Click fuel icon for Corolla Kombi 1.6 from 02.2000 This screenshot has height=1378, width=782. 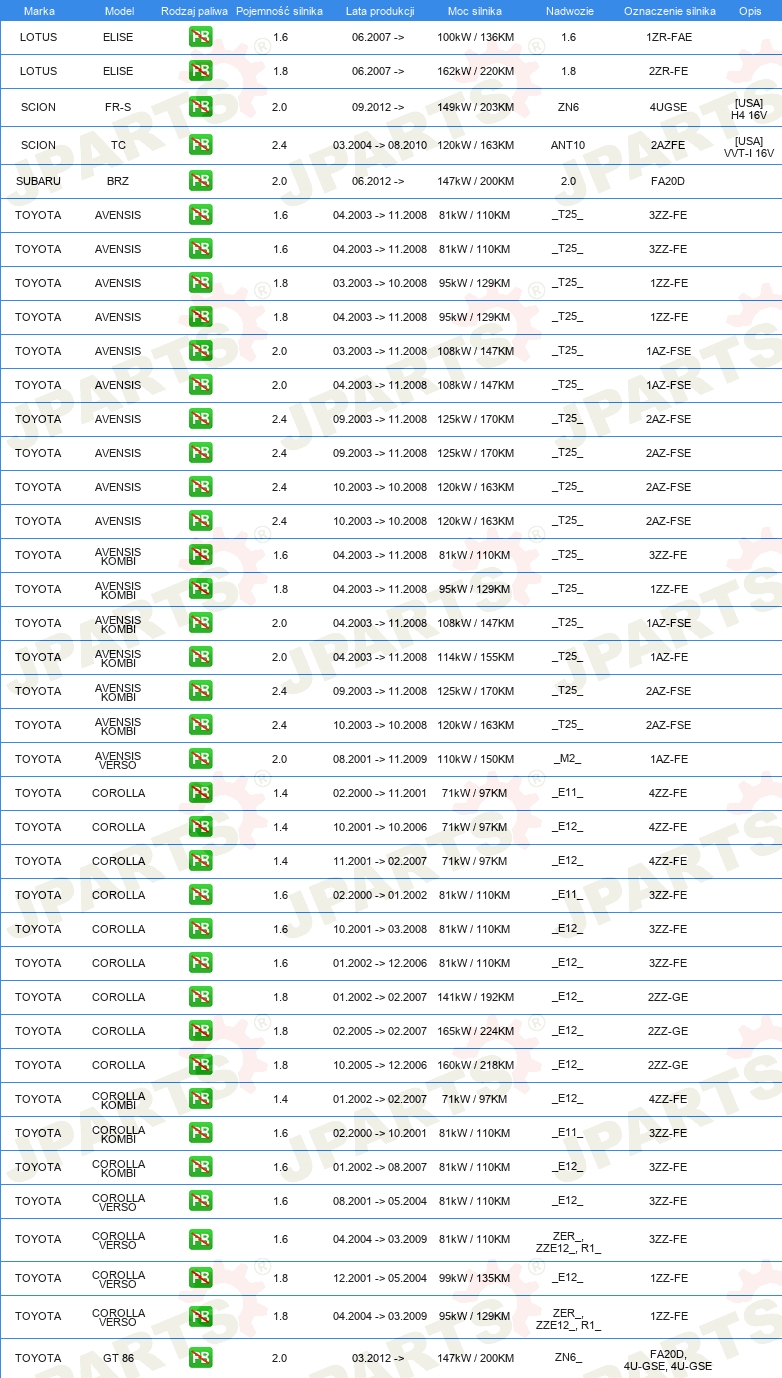pyautogui.click(x=200, y=1133)
